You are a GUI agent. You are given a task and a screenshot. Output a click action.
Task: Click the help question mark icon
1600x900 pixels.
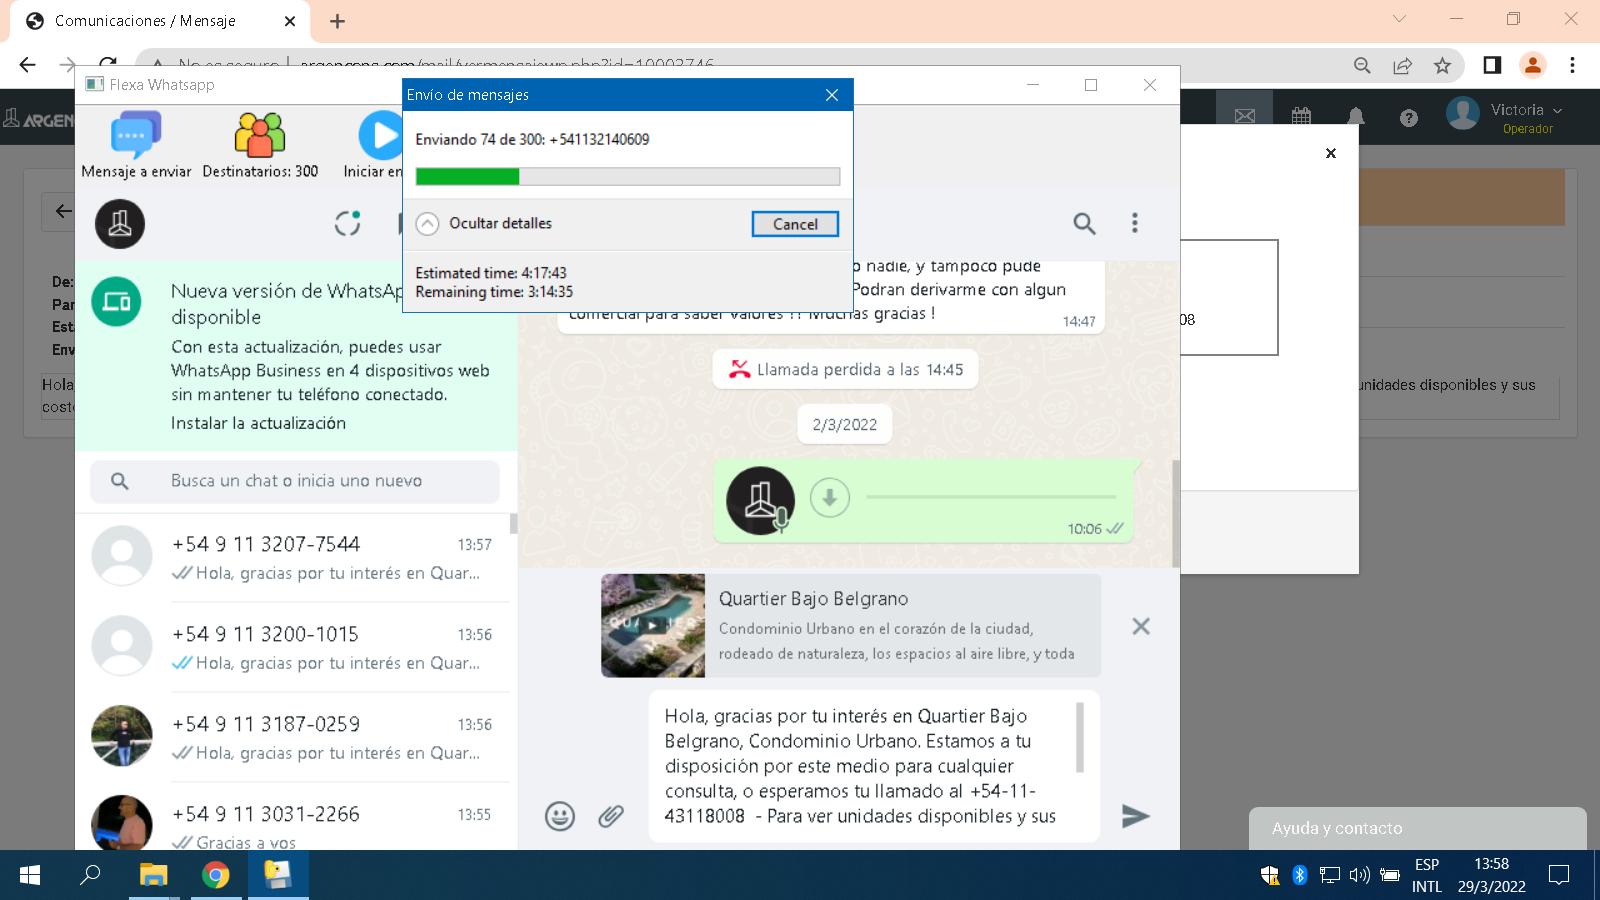click(1409, 118)
